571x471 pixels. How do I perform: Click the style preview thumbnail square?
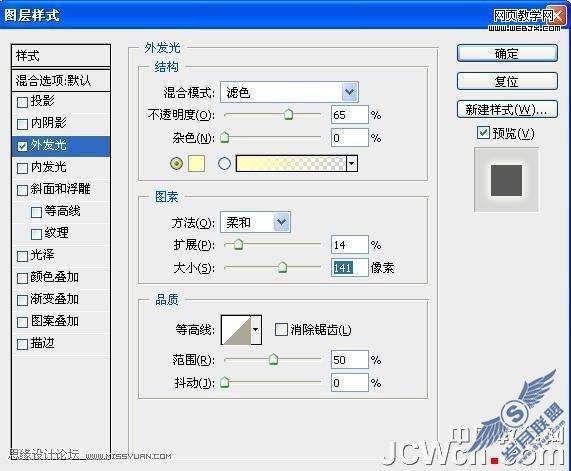click(x=506, y=180)
